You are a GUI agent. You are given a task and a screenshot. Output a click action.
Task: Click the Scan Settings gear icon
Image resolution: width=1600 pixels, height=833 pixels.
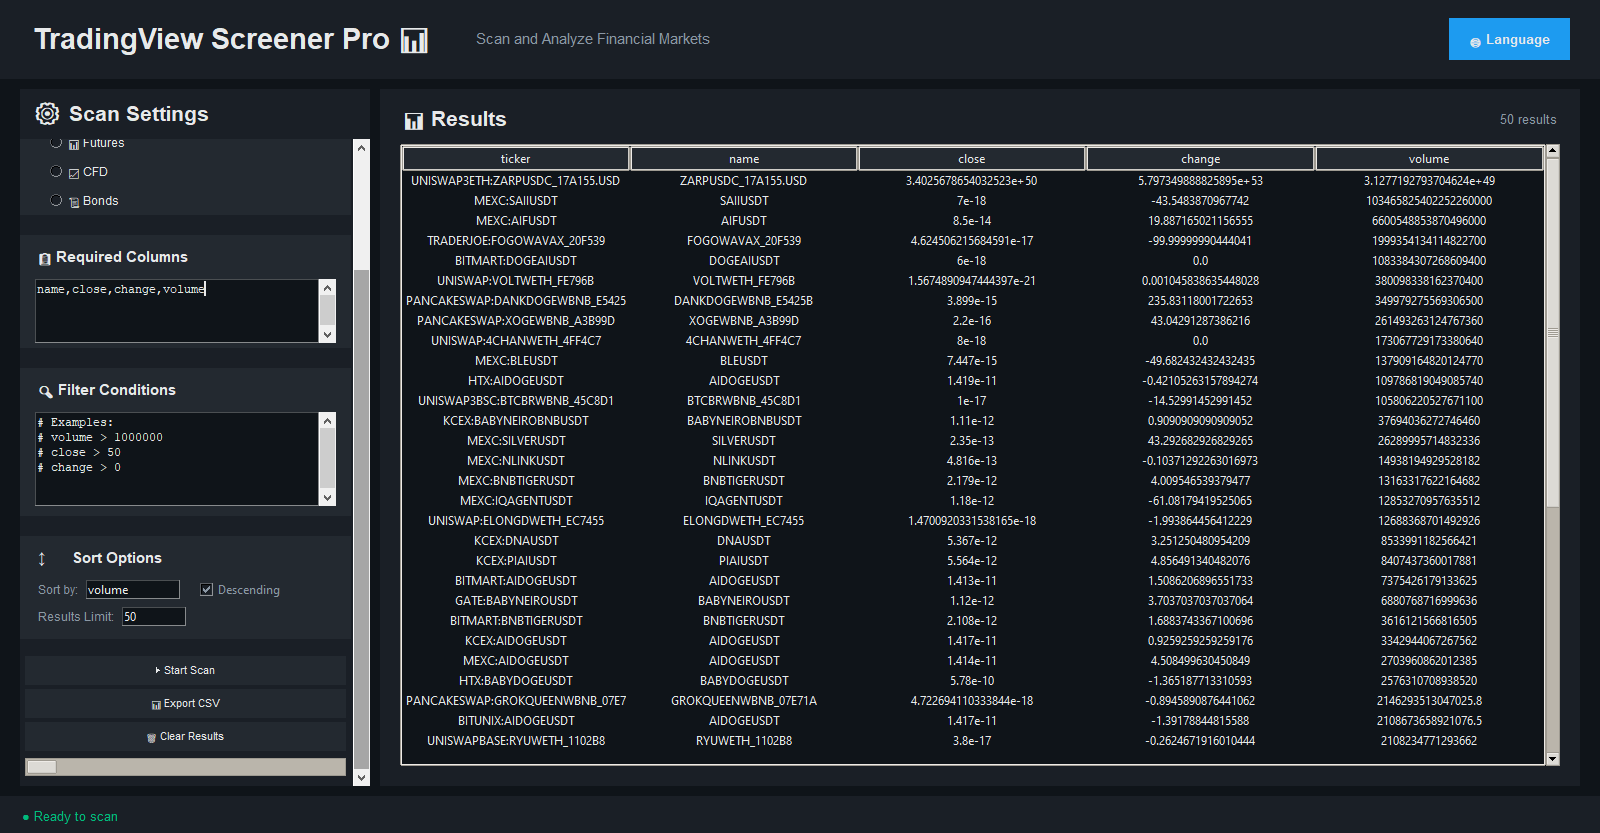[x=47, y=114]
